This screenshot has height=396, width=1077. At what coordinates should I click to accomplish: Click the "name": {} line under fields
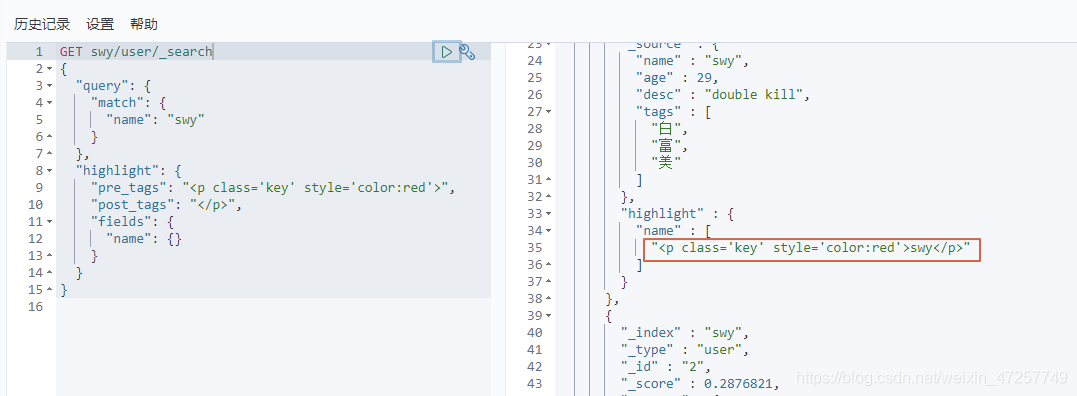144,239
